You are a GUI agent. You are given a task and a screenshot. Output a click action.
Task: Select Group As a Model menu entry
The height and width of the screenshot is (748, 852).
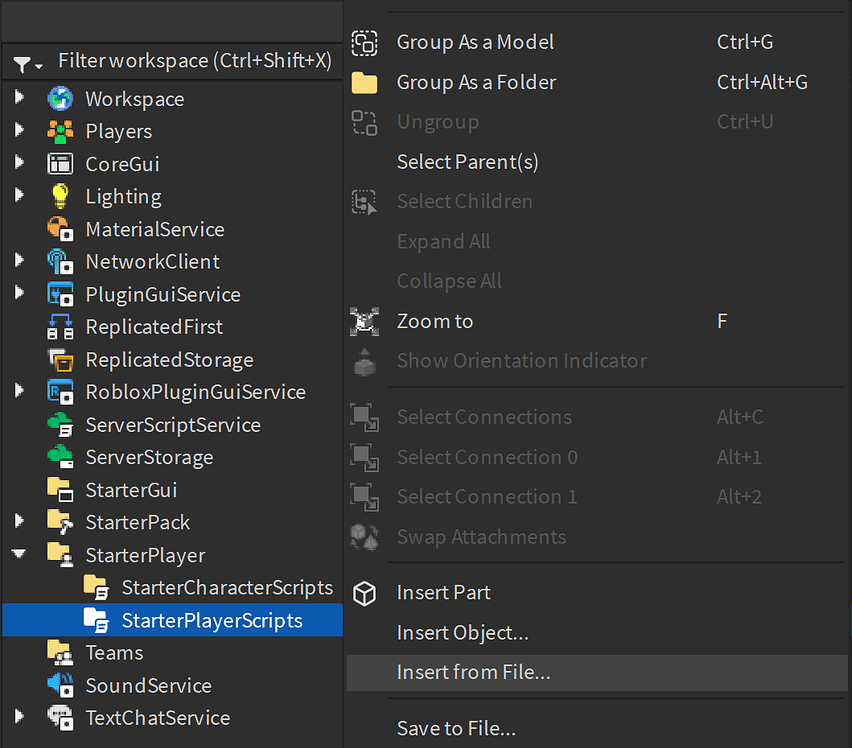pyautogui.click(x=475, y=42)
